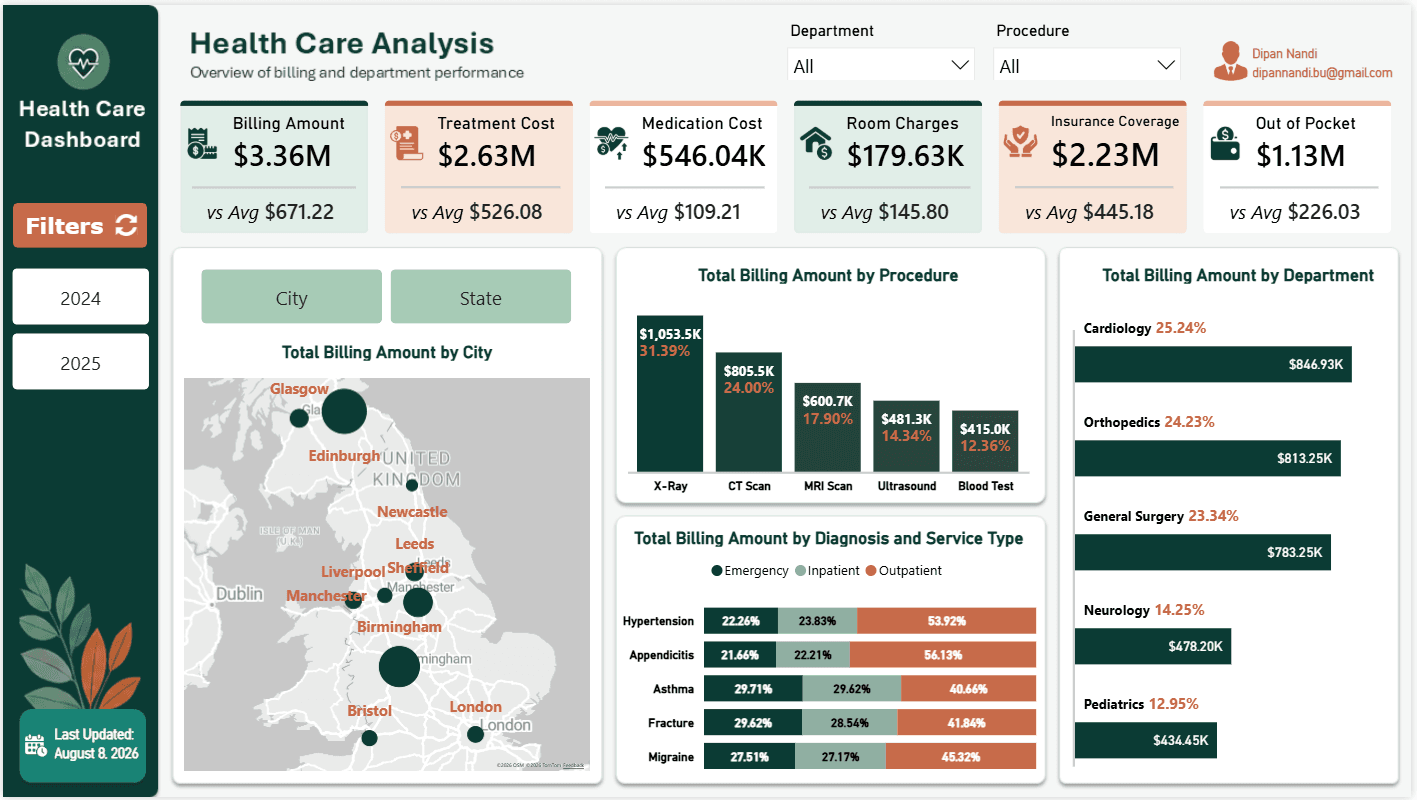Click the General Surgery $783.25K bar
Image resolution: width=1417 pixels, height=800 pixels.
1203,552
